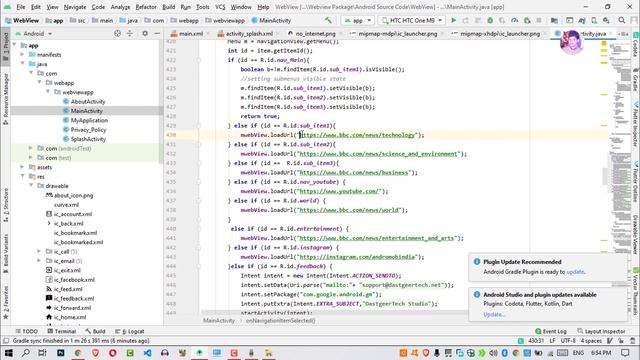640x360 pixels.
Task: Open the Gradle side panel
Action: [636, 80]
